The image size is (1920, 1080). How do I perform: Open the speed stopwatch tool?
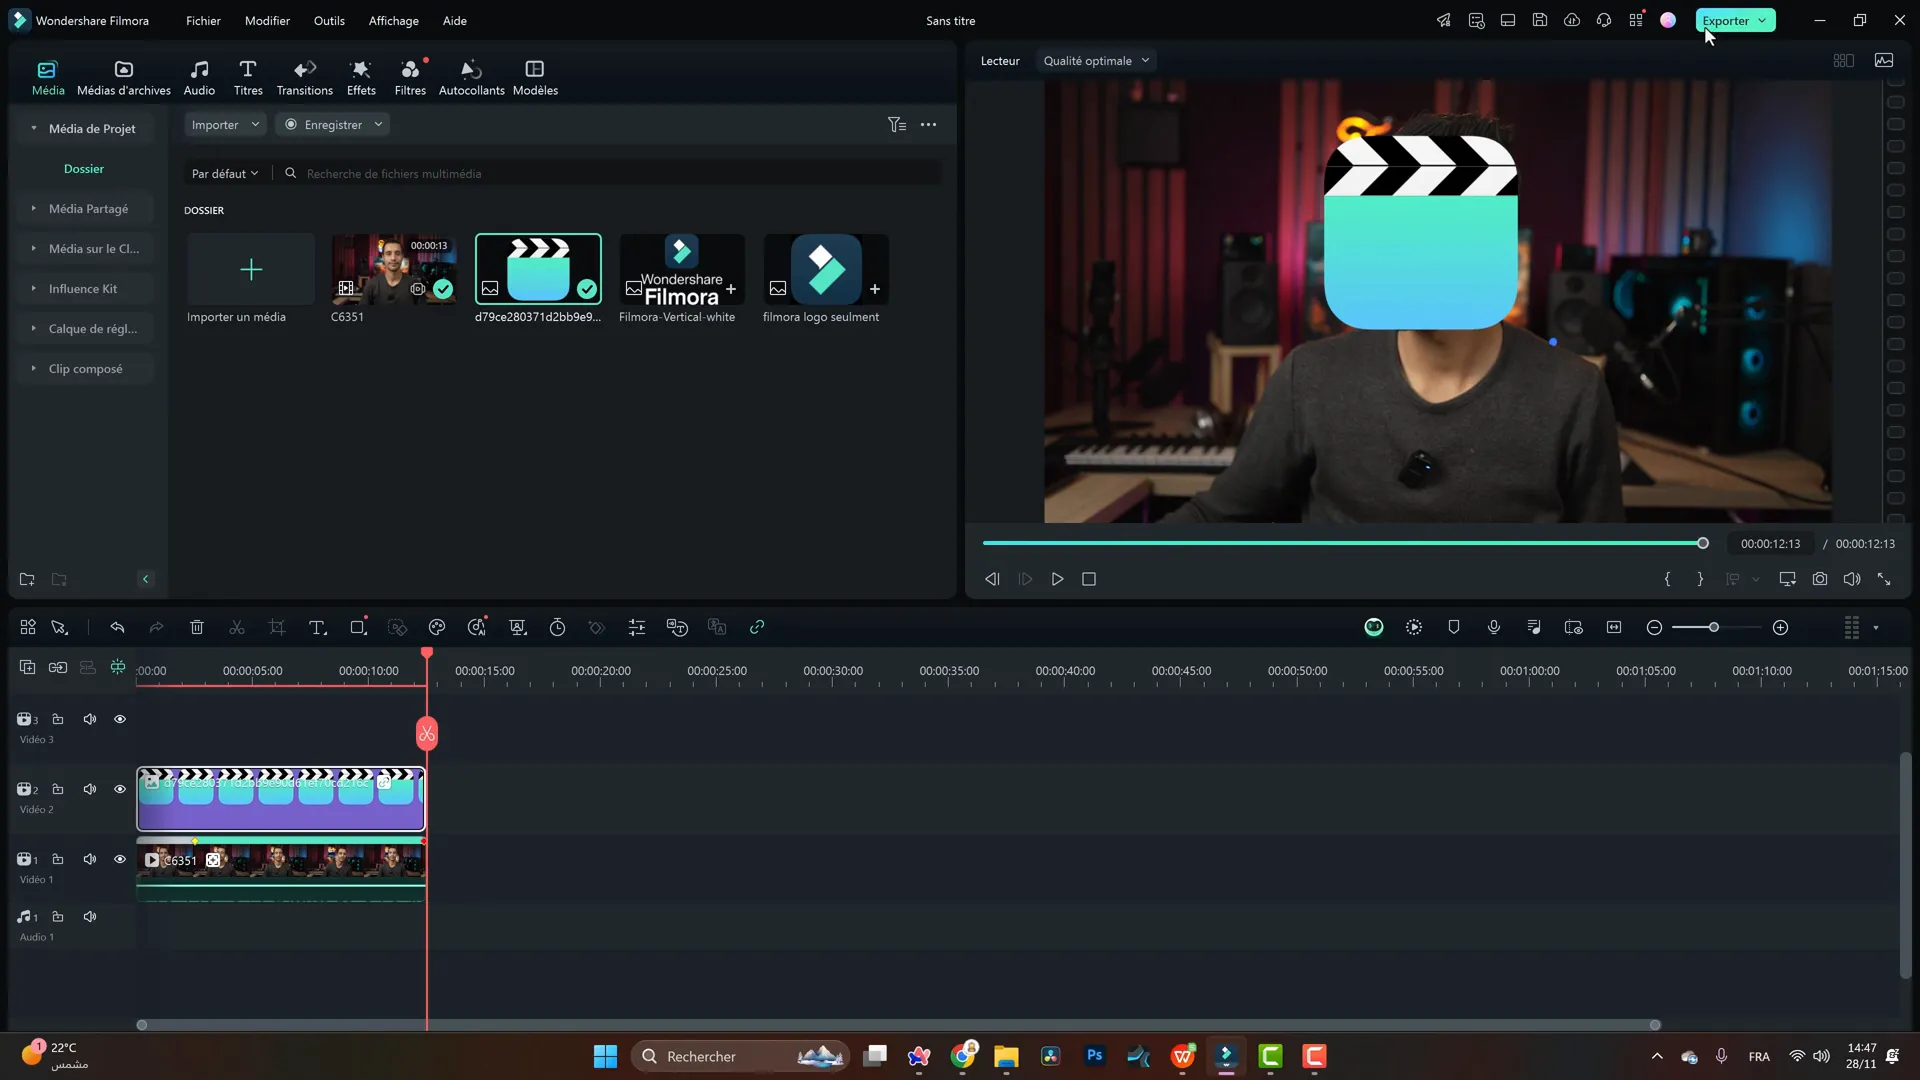point(557,627)
